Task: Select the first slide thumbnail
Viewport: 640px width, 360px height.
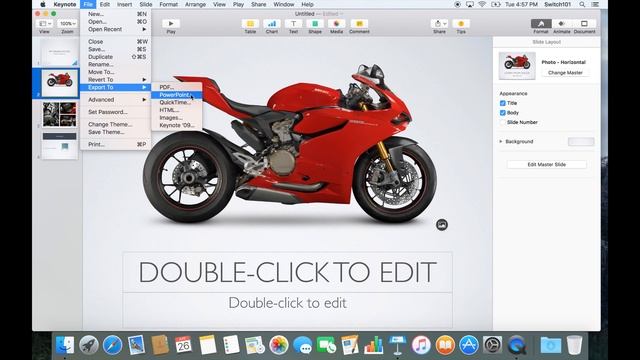Action: click(60, 52)
